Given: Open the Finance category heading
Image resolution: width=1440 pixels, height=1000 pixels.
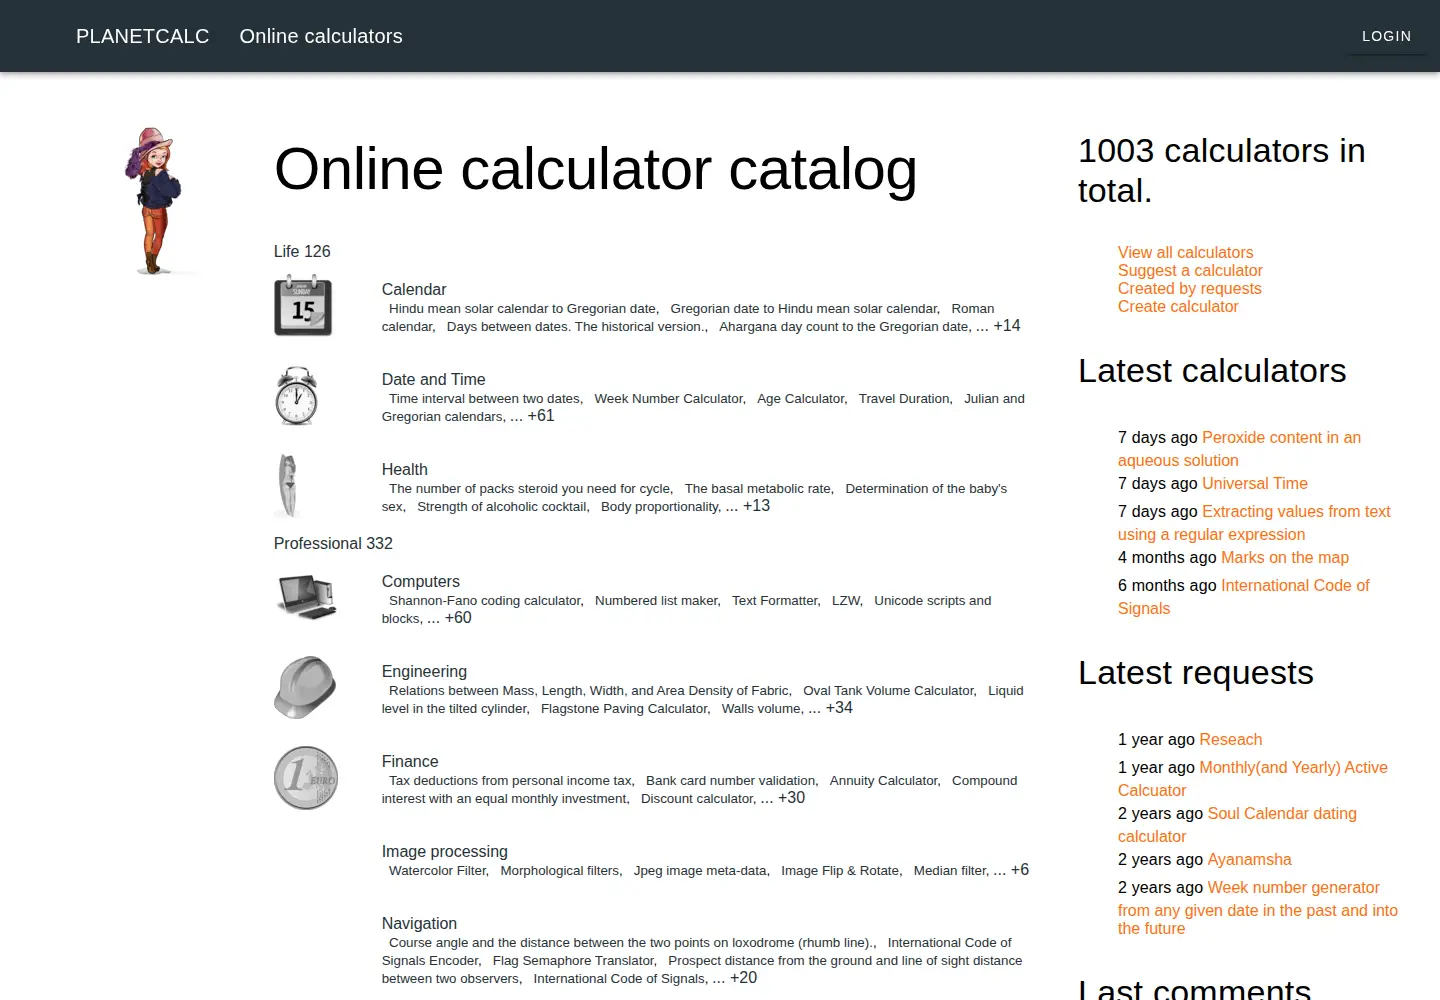Looking at the screenshot, I should pyautogui.click(x=410, y=761).
